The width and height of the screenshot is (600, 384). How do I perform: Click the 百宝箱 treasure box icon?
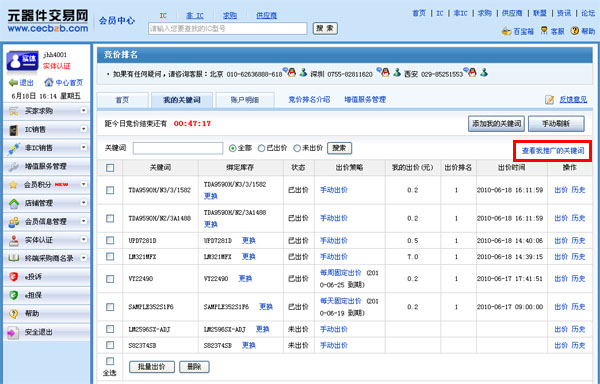pyautogui.click(x=506, y=31)
